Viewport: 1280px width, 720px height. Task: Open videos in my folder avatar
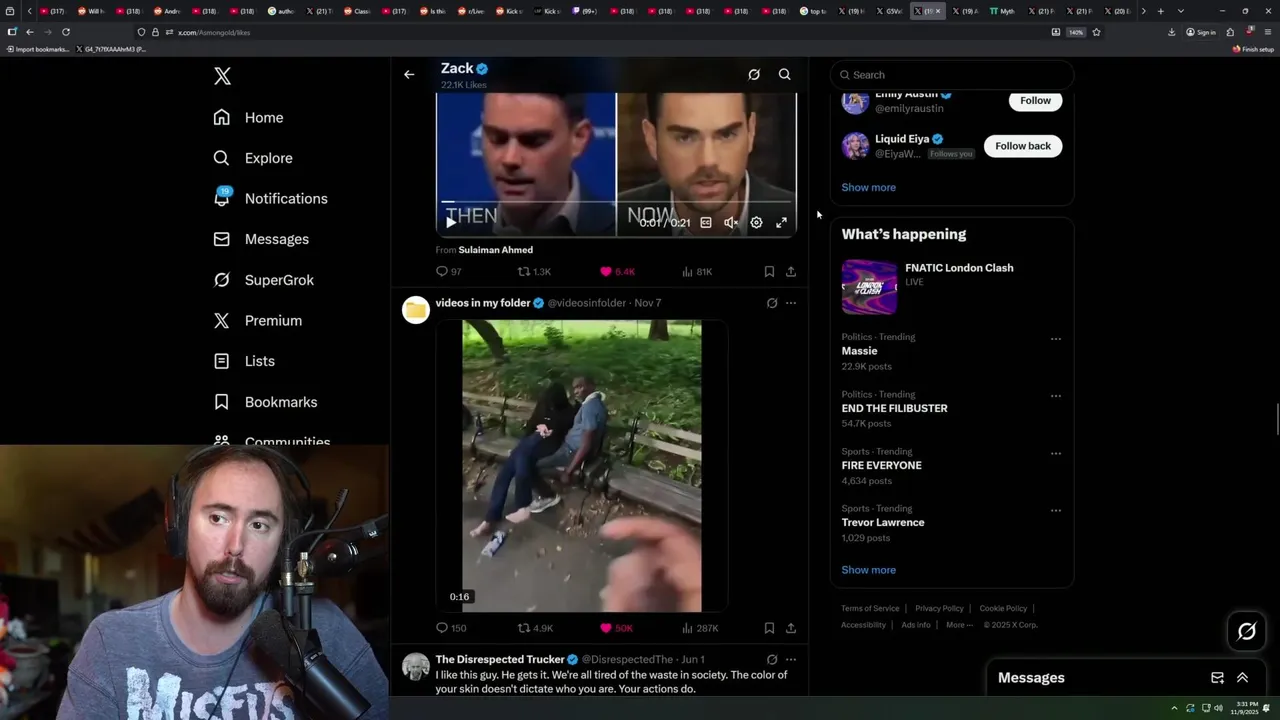[416, 310]
